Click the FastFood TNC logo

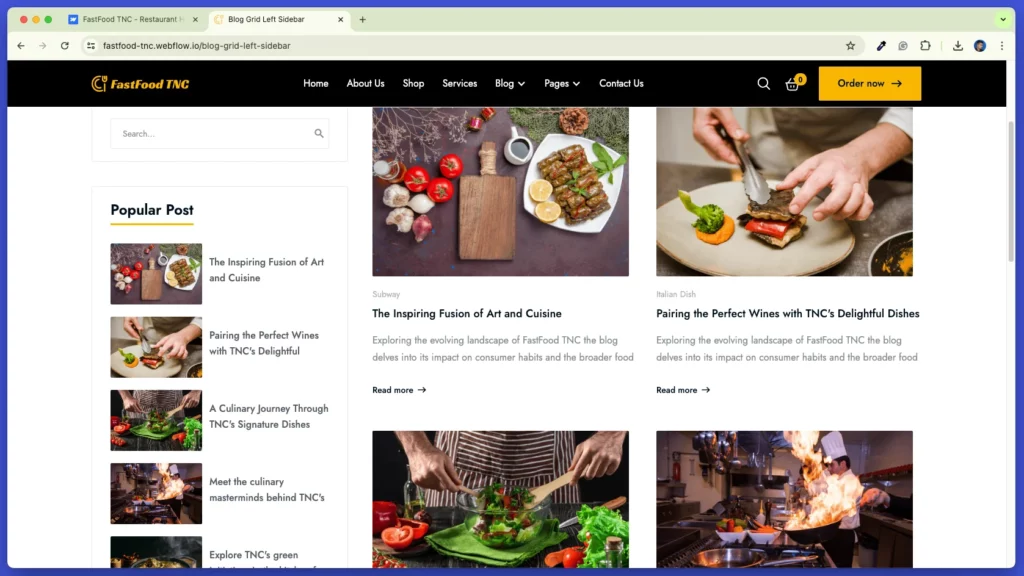coord(139,84)
